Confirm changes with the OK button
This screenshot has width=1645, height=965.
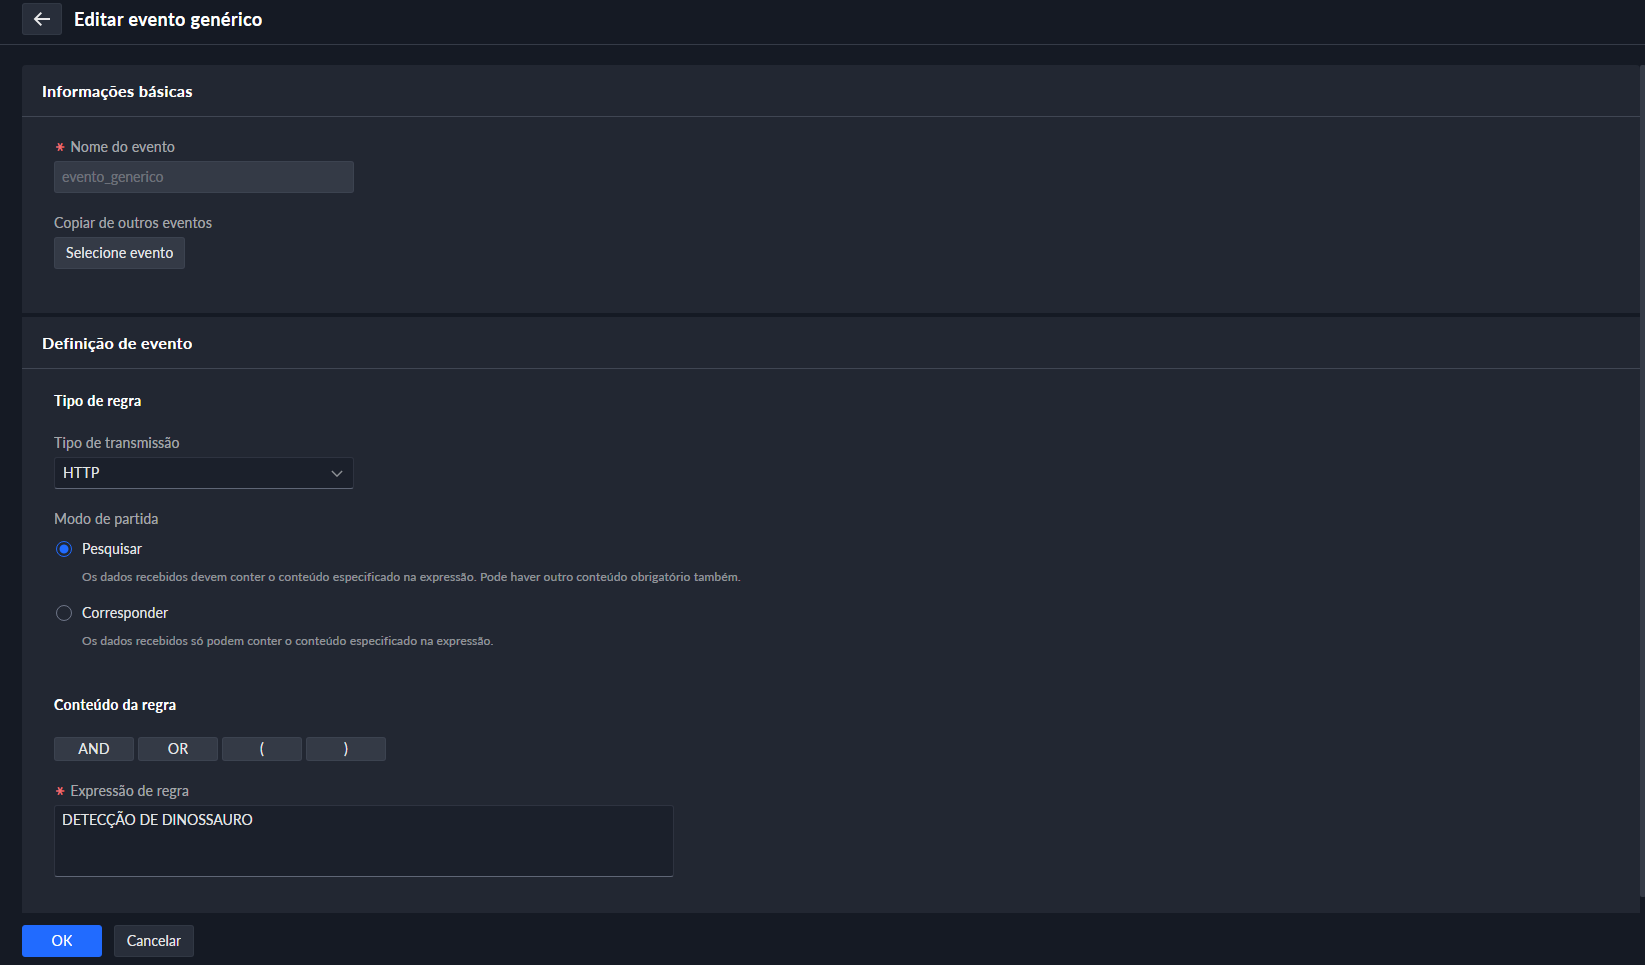(x=62, y=941)
